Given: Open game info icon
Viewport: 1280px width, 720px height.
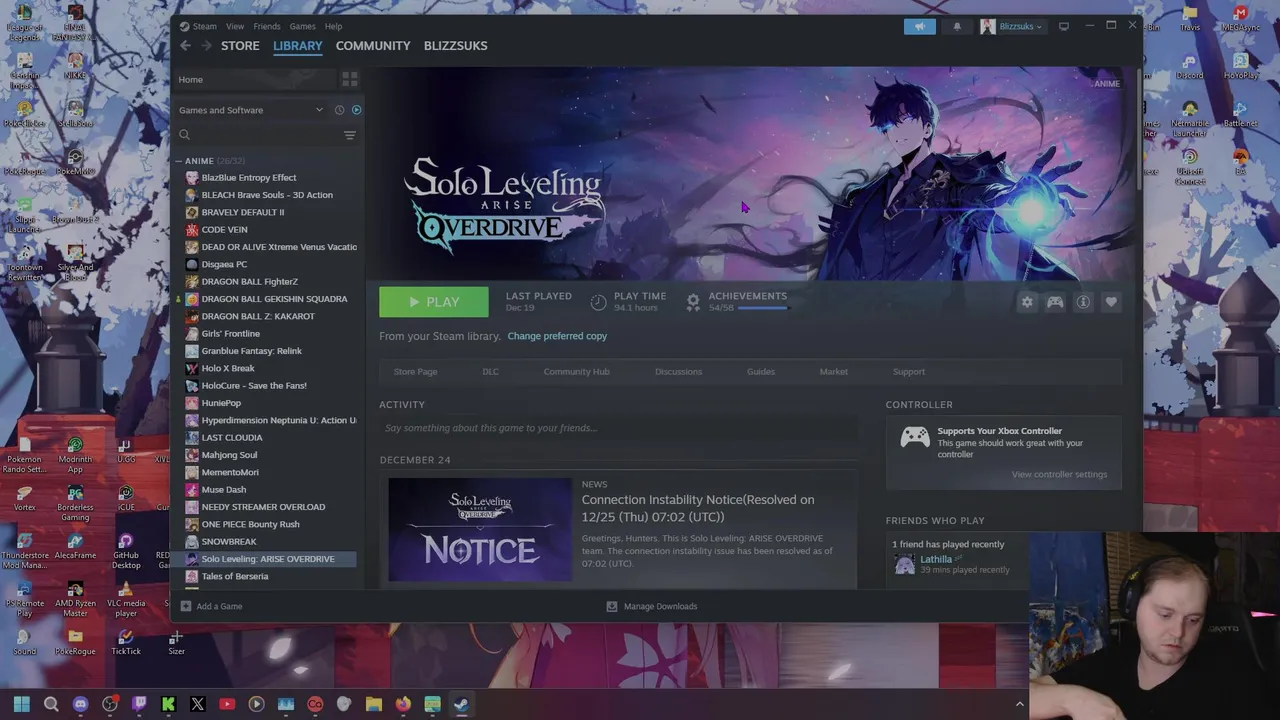Looking at the screenshot, I should (1083, 302).
